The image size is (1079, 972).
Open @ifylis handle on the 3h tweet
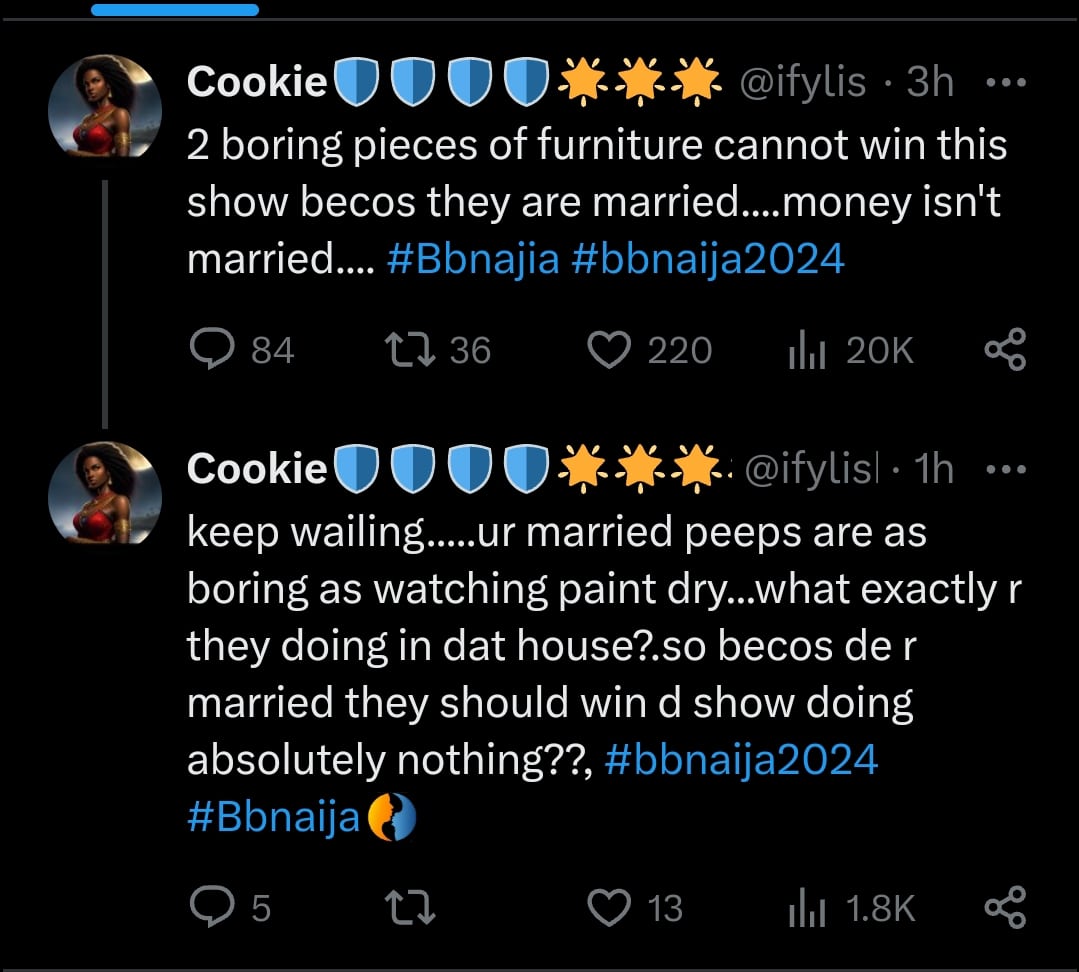[x=802, y=83]
